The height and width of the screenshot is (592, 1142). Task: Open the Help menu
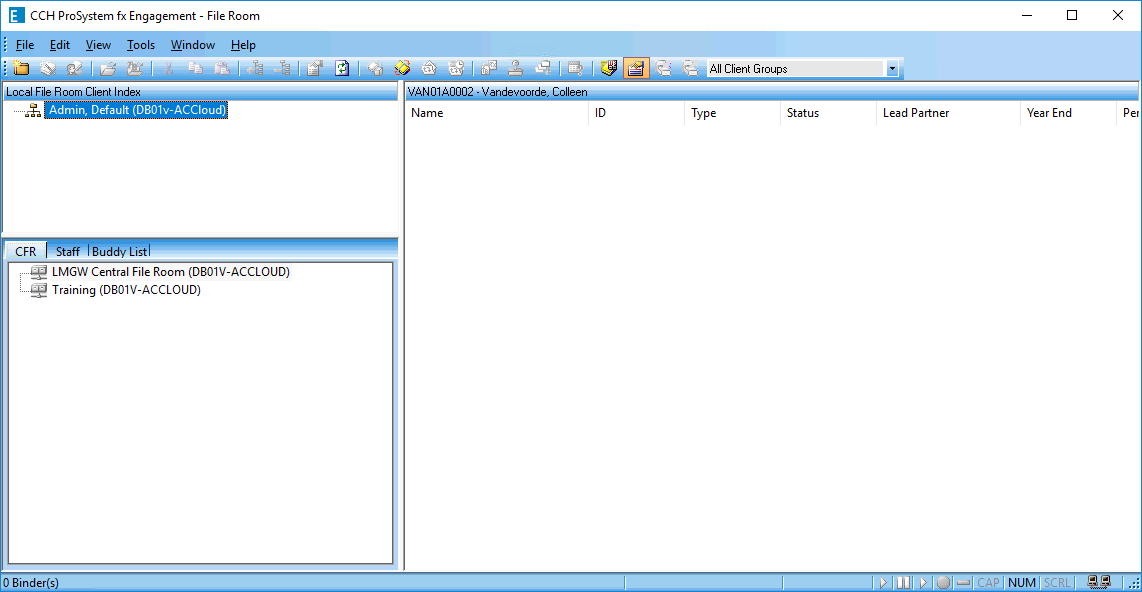pos(243,44)
